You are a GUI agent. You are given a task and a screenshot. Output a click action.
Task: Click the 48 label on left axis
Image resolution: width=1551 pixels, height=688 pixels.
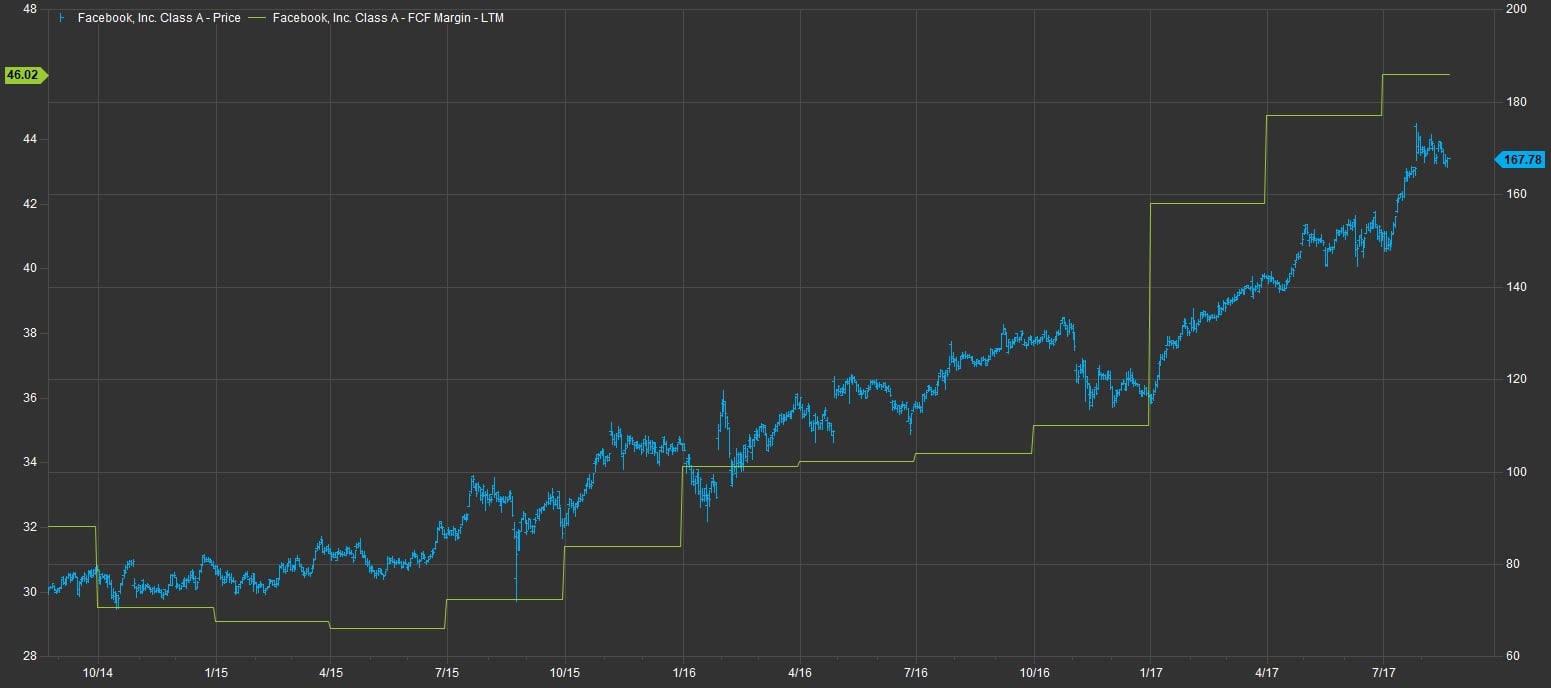click(29, 9)
